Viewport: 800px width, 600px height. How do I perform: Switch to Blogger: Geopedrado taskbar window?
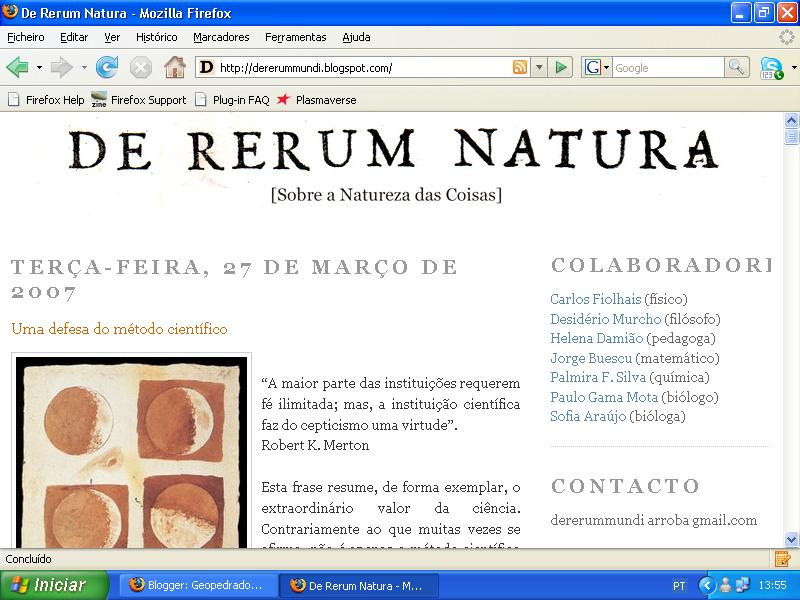pos(198,585)
